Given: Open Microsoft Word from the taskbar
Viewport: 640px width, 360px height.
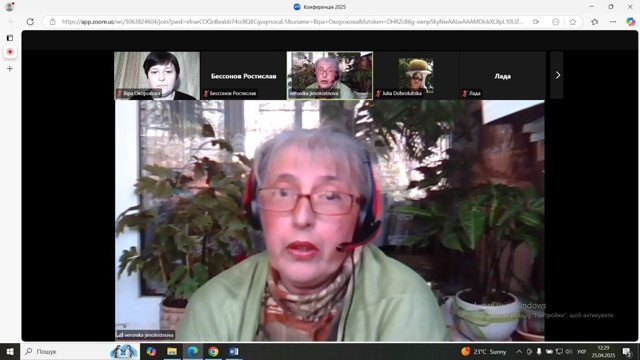Looking at the screenshot, I should (x=233, y=351).
